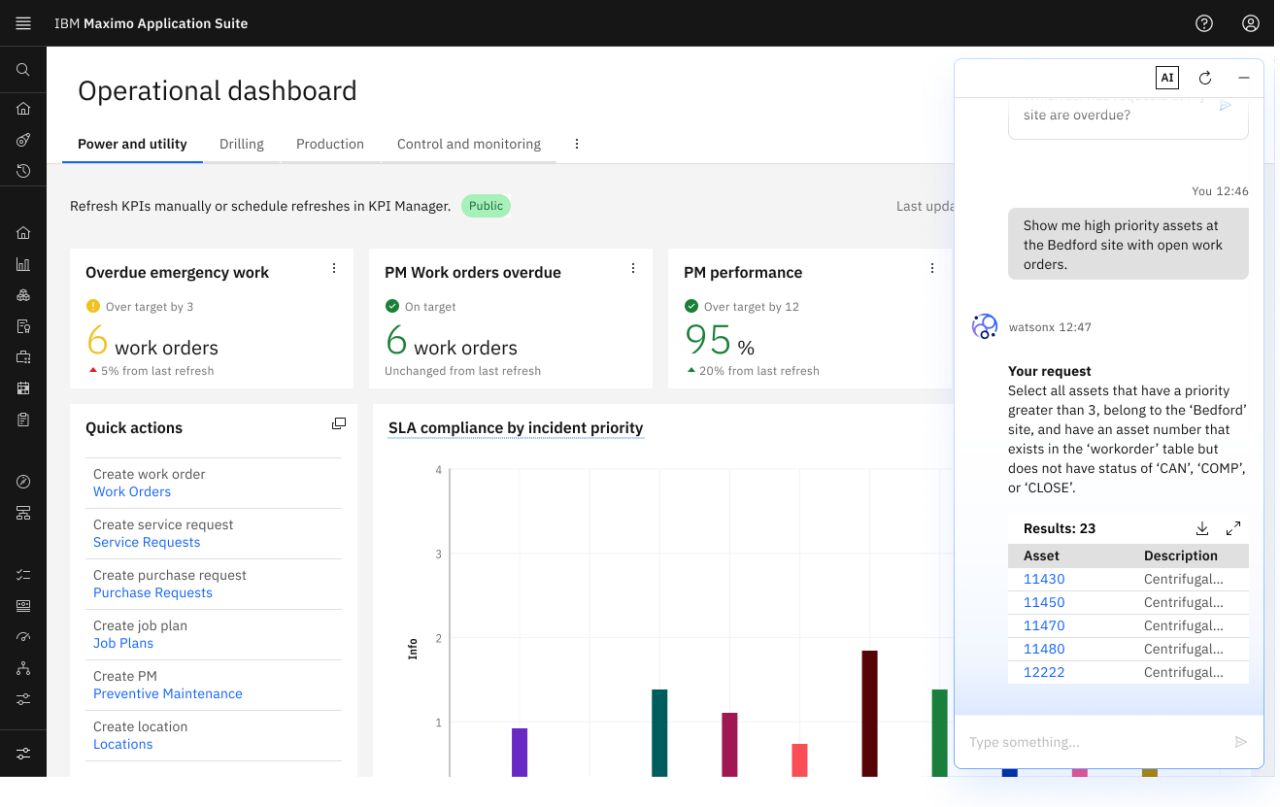Open asset 11480 link

(1044, 649)
